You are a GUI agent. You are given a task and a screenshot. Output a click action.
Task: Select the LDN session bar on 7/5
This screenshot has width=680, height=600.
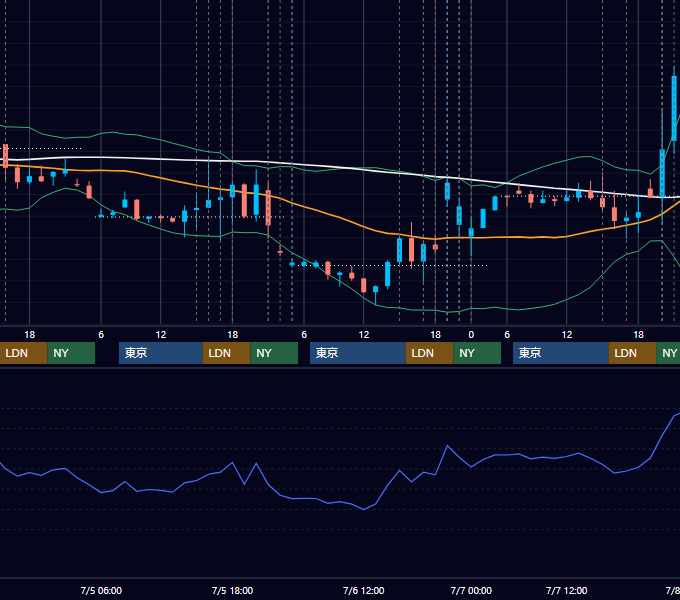(x=226, y=353)
